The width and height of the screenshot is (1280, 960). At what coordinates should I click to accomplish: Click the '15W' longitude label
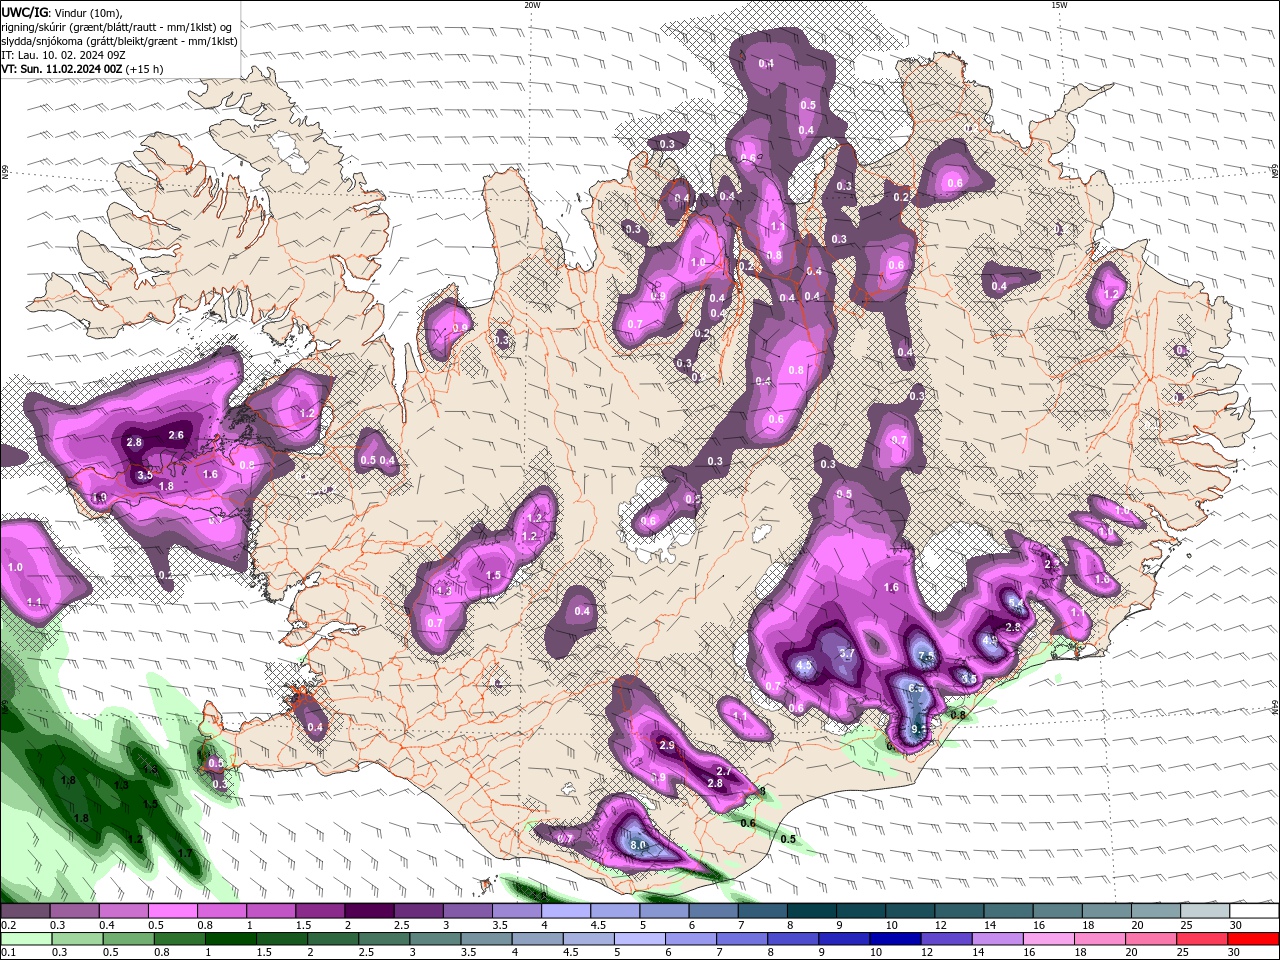click(1058, 5)
